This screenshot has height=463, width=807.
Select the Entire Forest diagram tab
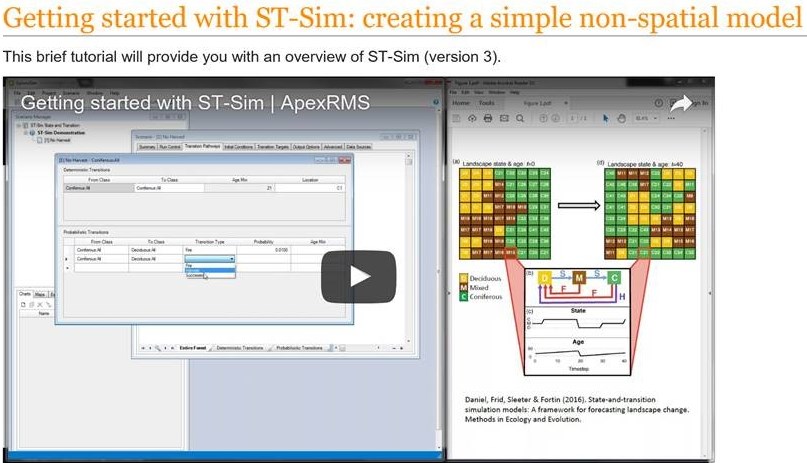click(x=192, y=348)
